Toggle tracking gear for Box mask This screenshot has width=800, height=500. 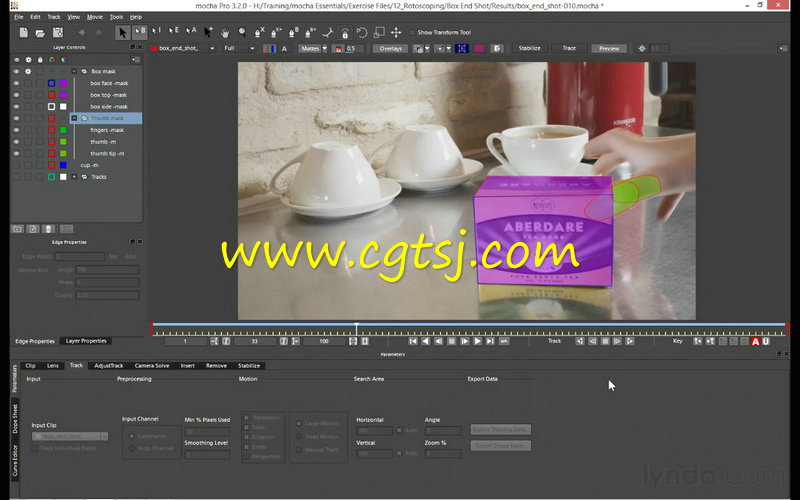(28, 71)
